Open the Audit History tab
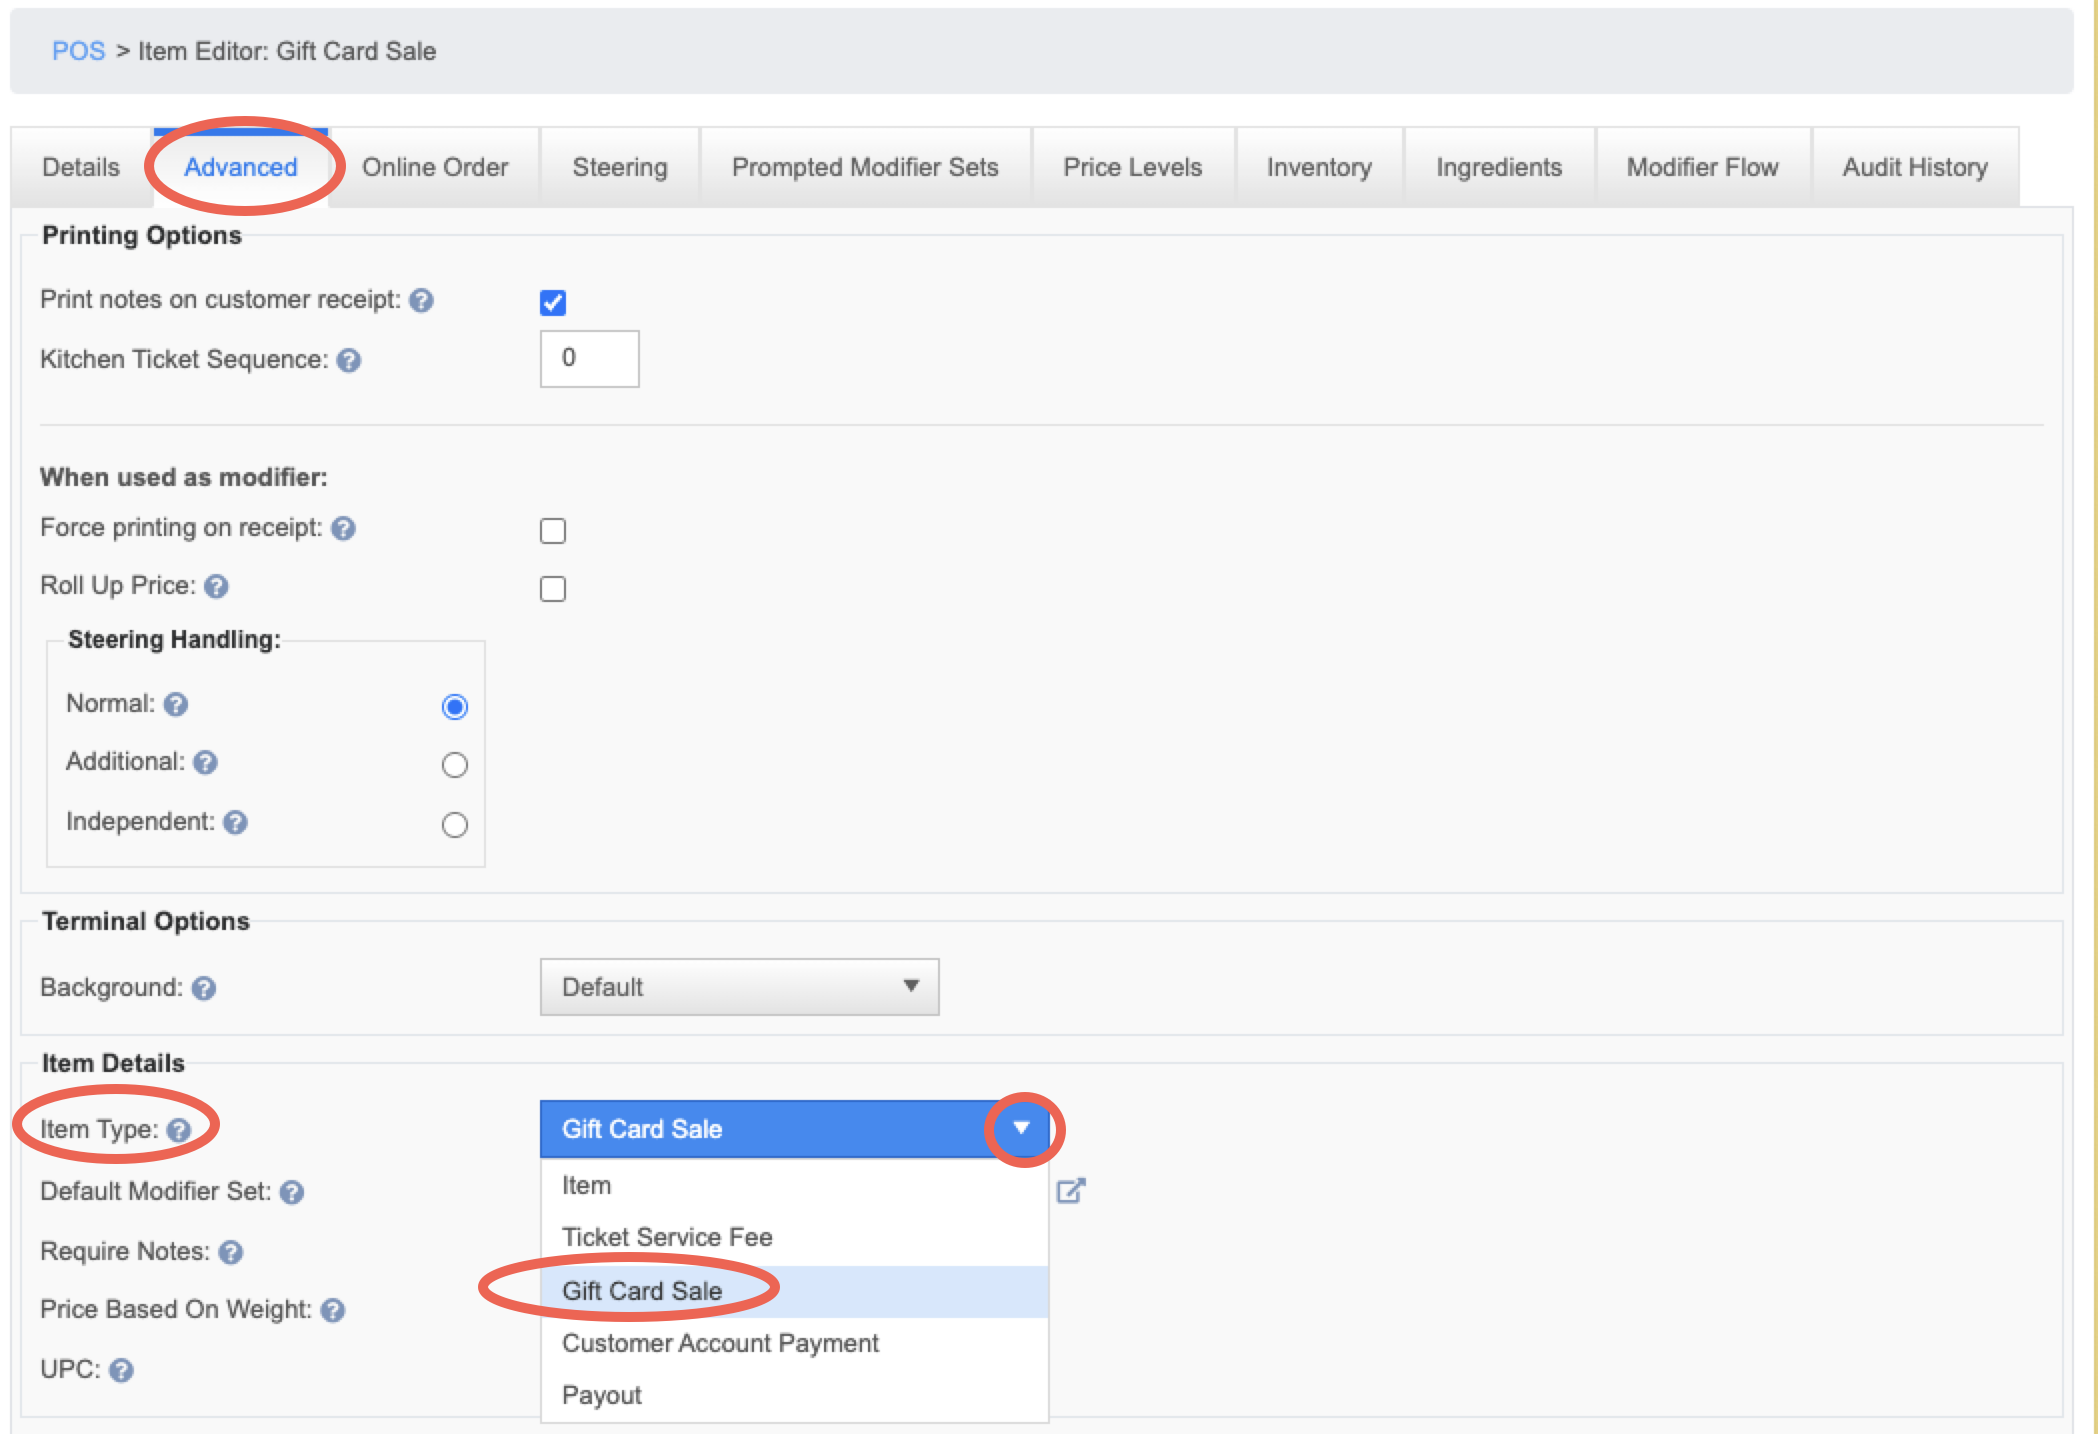 (1915, 167)
